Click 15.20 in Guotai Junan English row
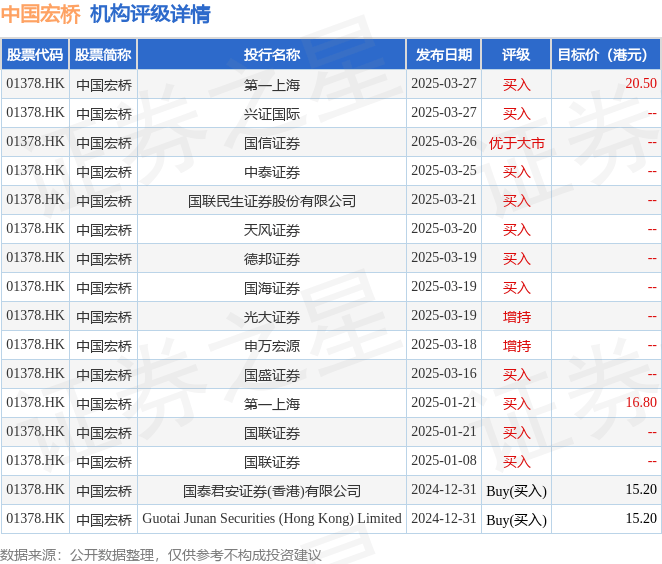Viewport: 662px width, 564px height. click(641, 518)
